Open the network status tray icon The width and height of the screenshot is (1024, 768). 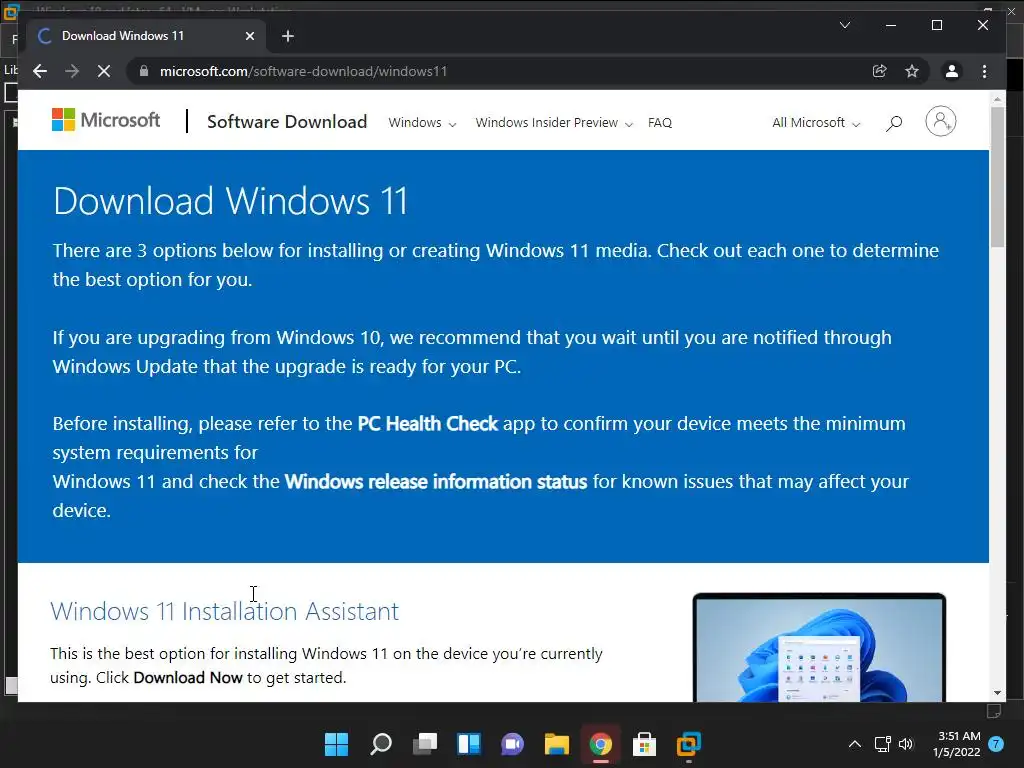tap(882, 744)
